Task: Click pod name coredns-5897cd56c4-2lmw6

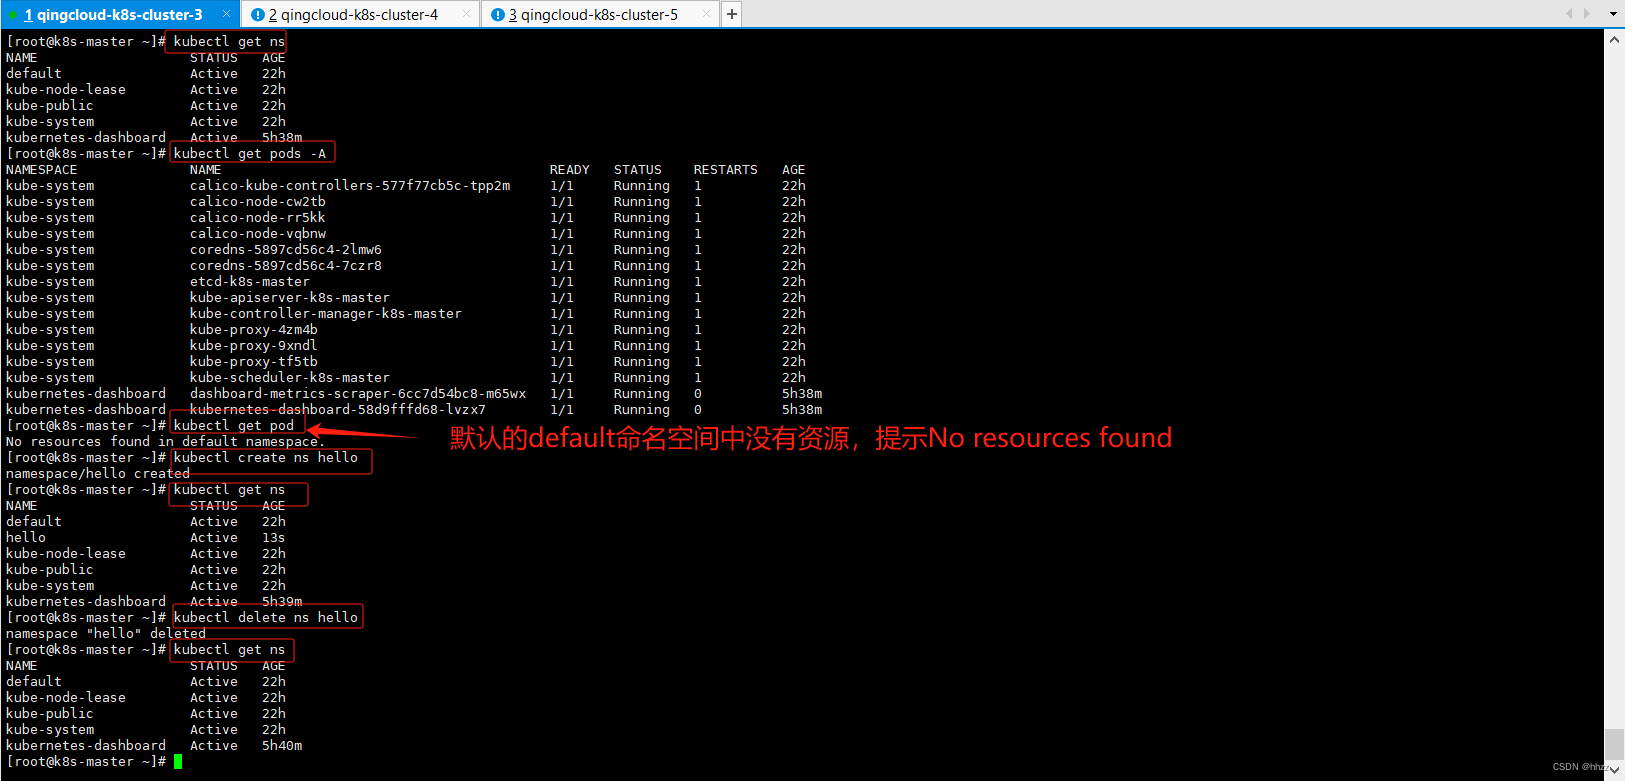Action: [286, 249]
